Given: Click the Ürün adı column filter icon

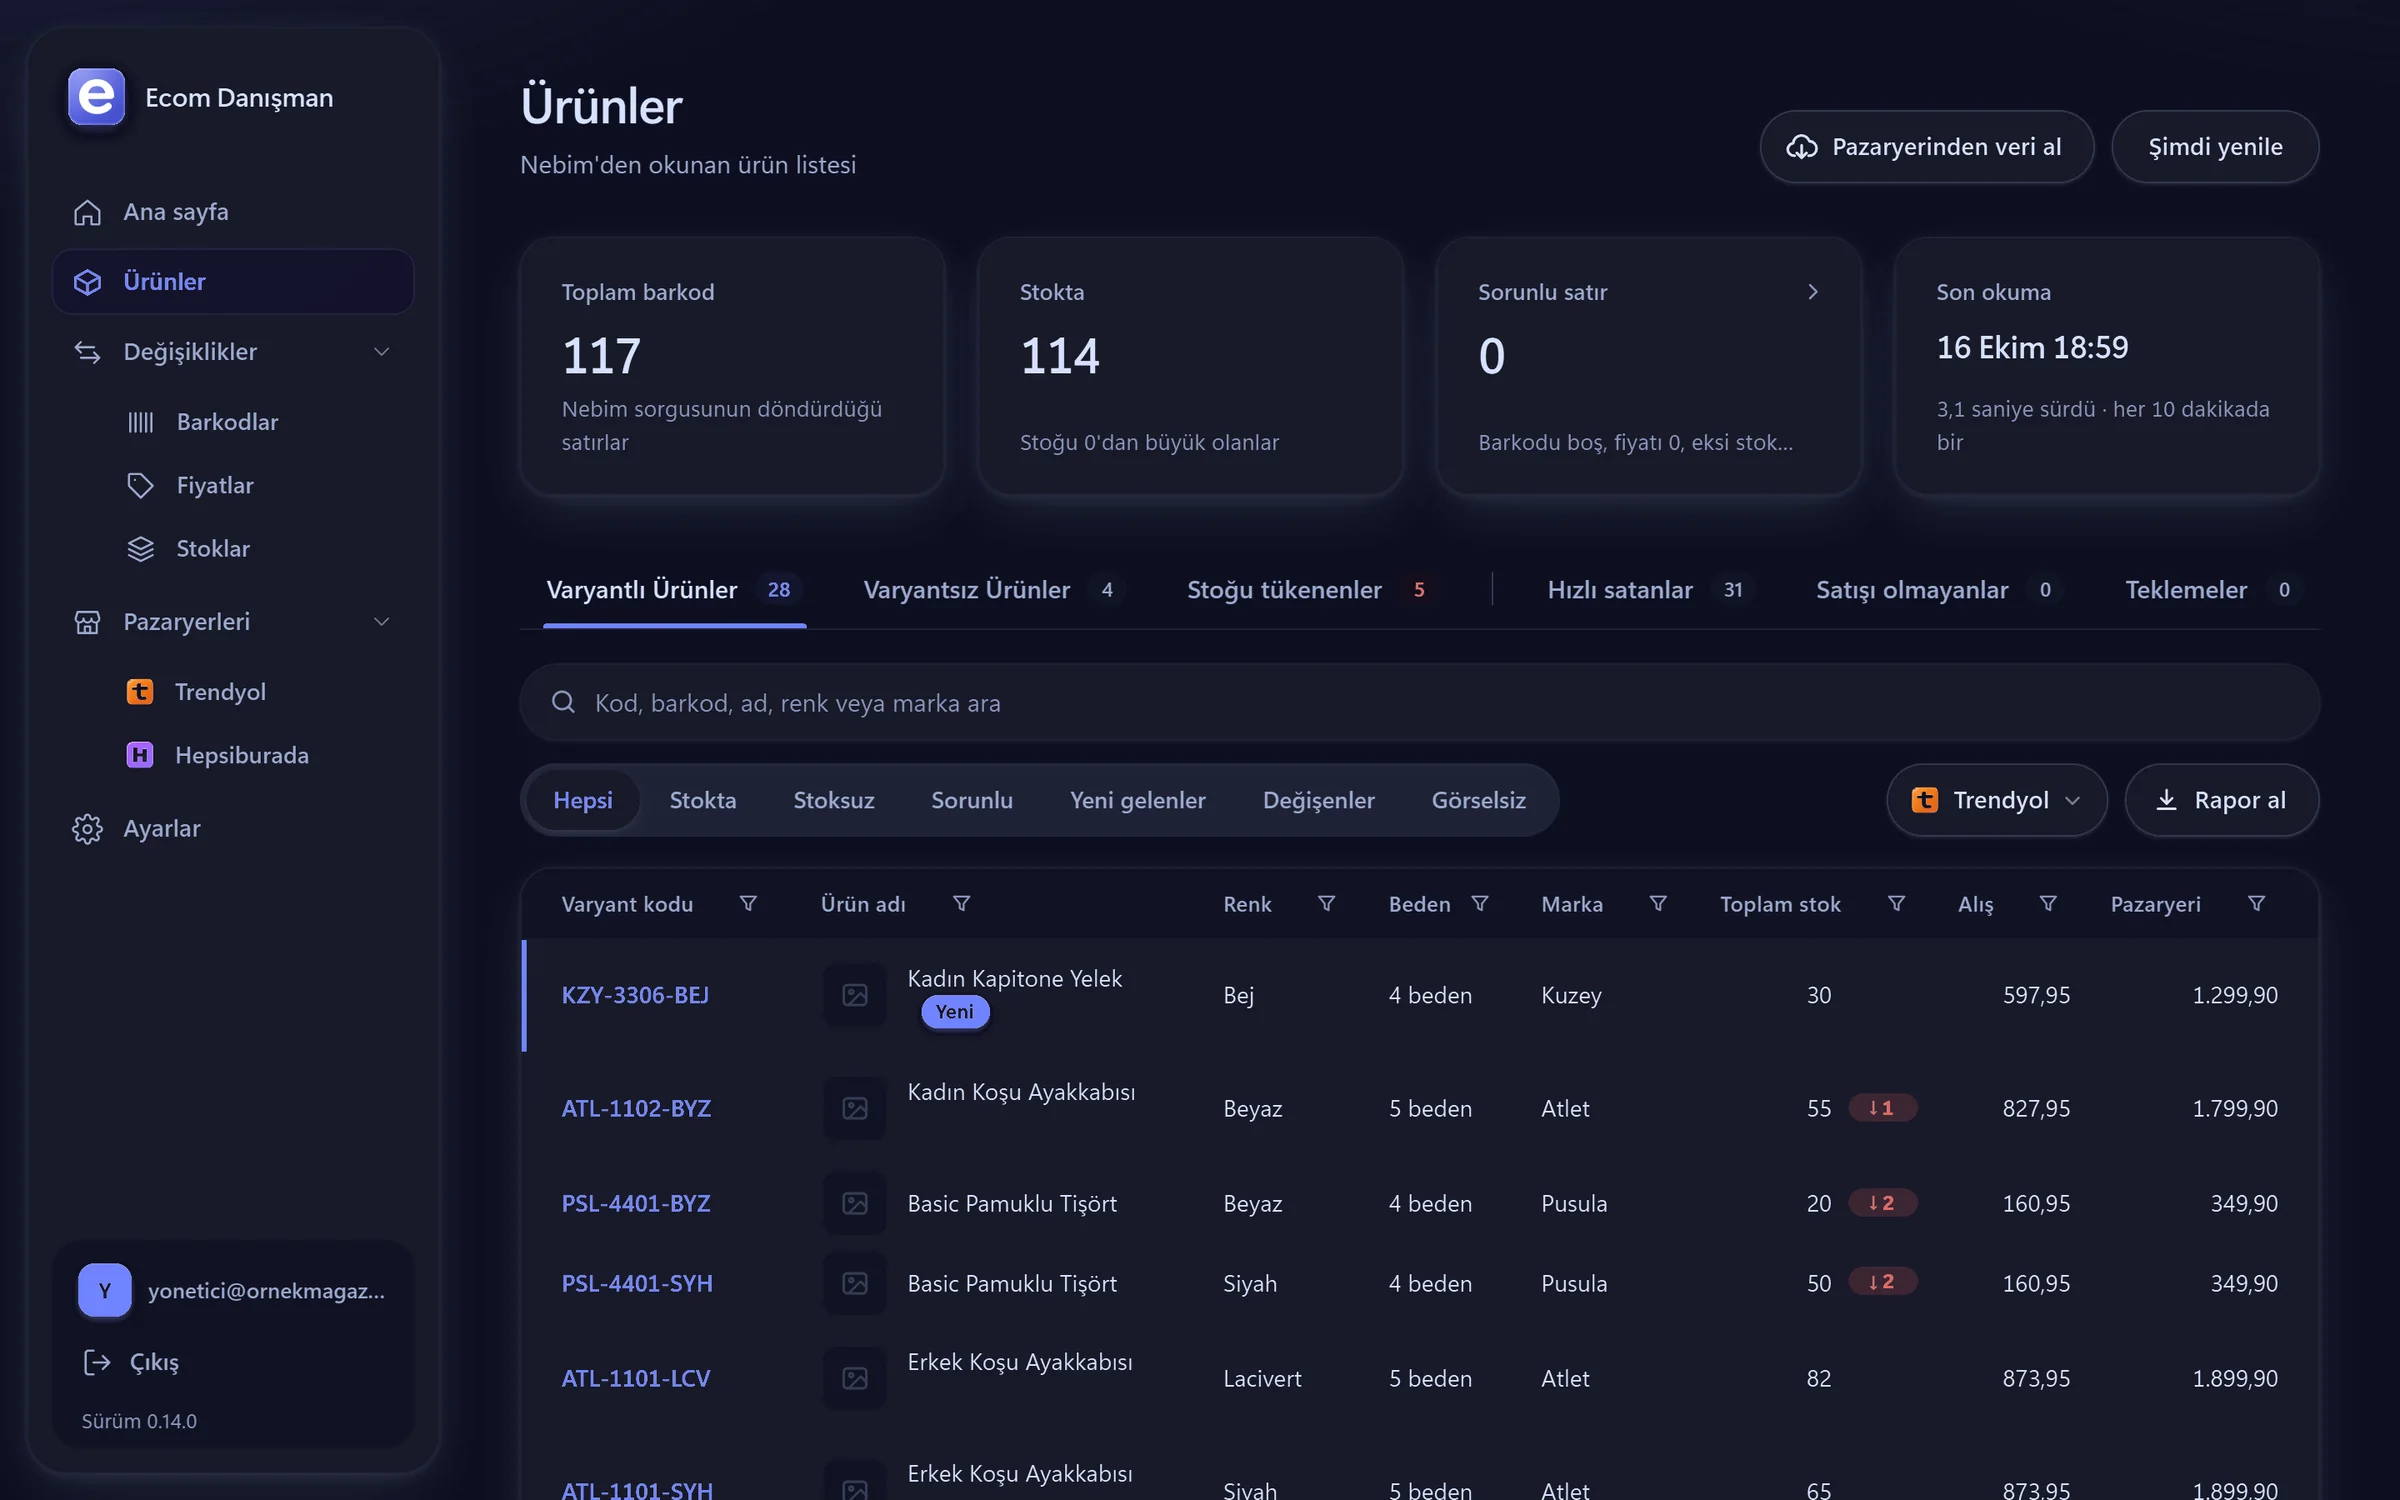Looking at the screenshot, I should (x=961, y=904).
